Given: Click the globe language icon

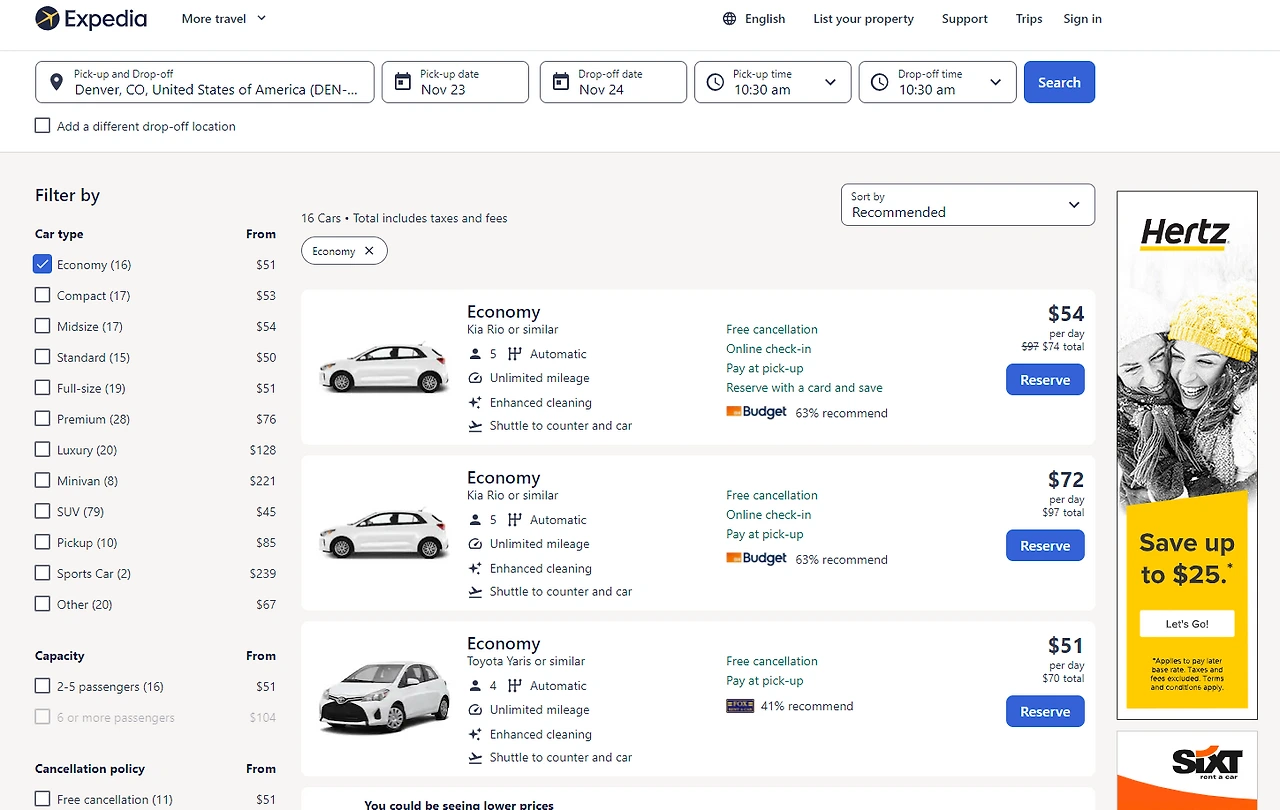Looking at the screenshot, I should [x=729, y=19].
